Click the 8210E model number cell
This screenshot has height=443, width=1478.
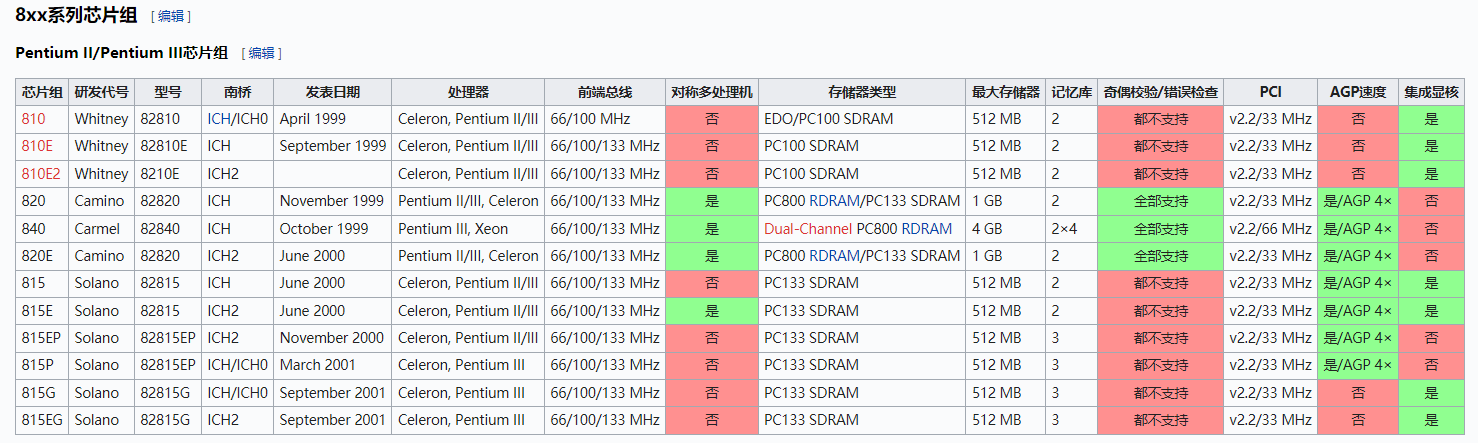tap(168, 173)
